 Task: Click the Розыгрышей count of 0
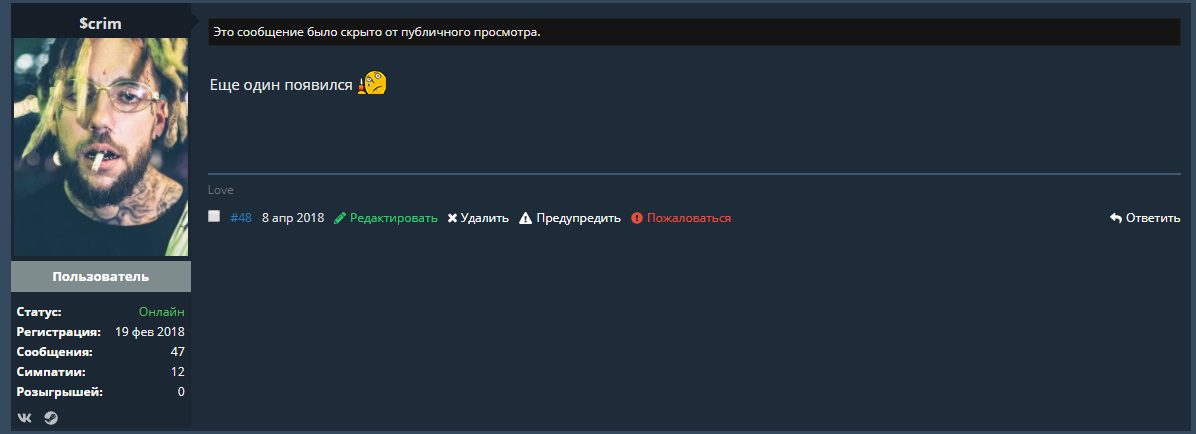[x=180, y=392]
